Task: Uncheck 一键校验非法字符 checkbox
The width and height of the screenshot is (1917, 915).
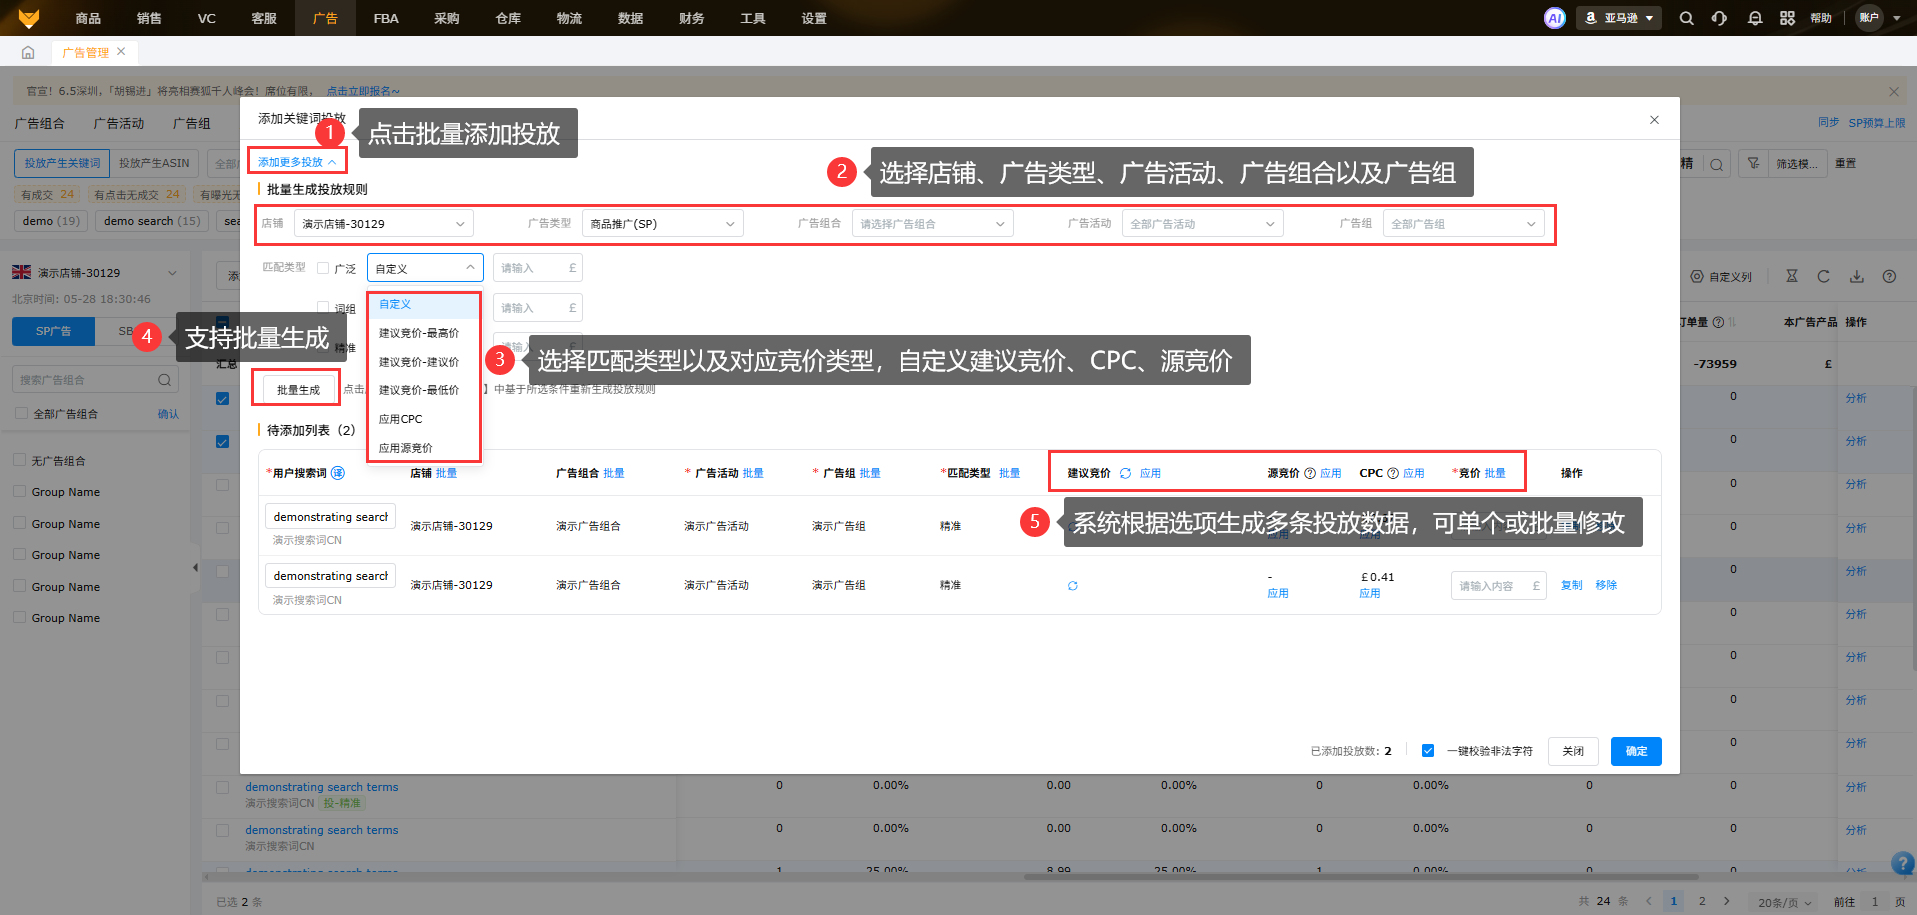Action: coord(1428,751)
